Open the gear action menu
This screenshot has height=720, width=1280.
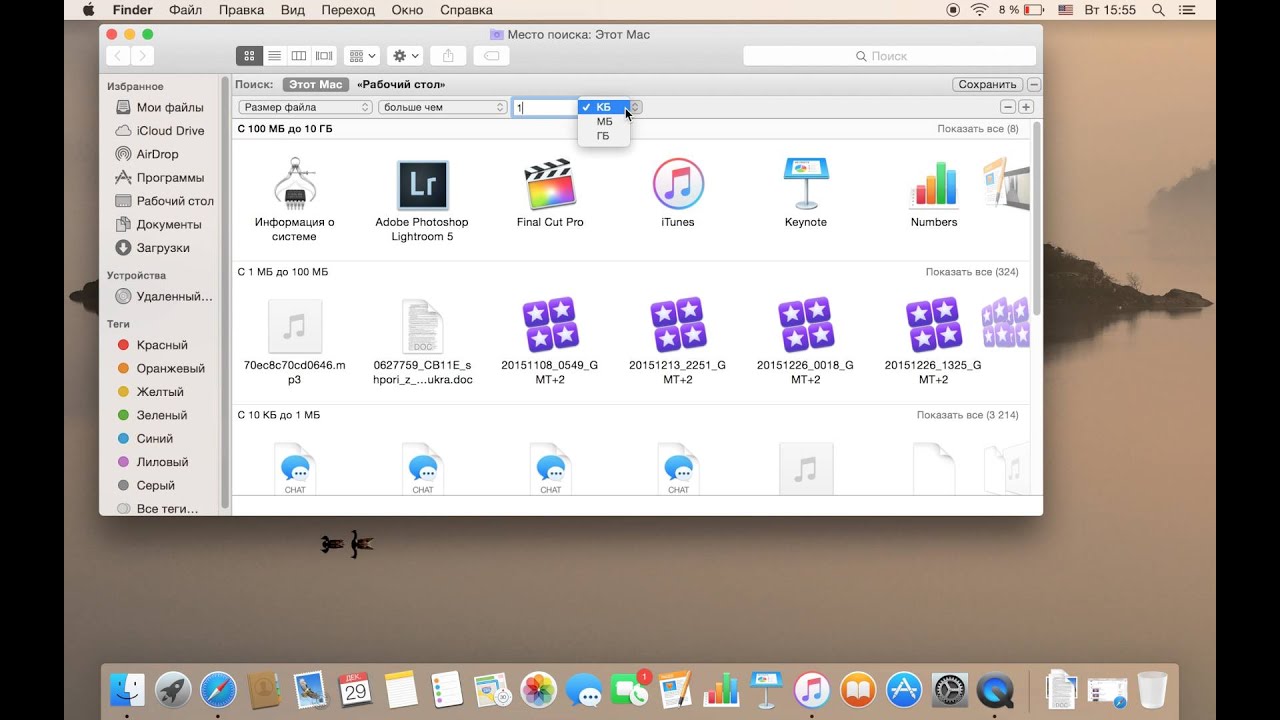[x=406, y=56]
